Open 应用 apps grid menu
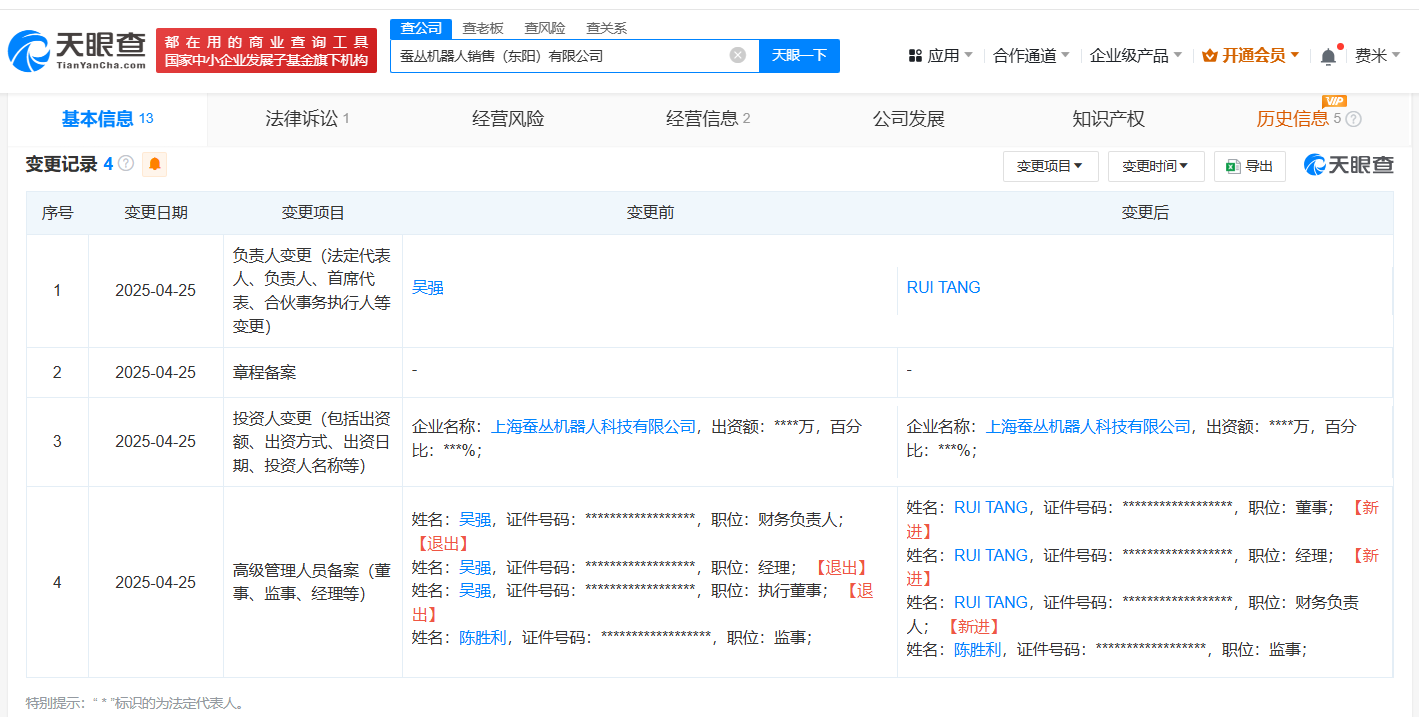This screenshot has width=1419, height=717. [x=939, y=56]
